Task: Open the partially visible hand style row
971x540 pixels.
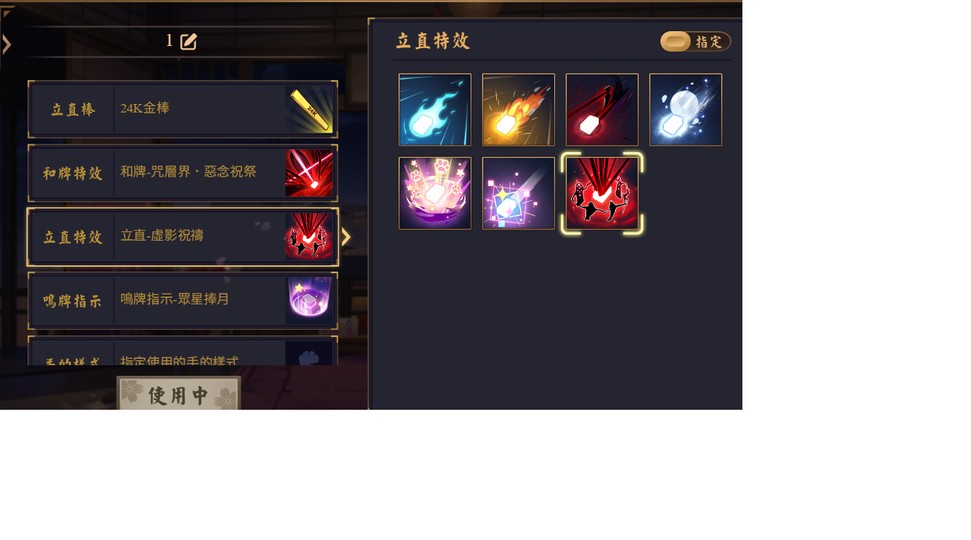Action: (x=183, y=351)
